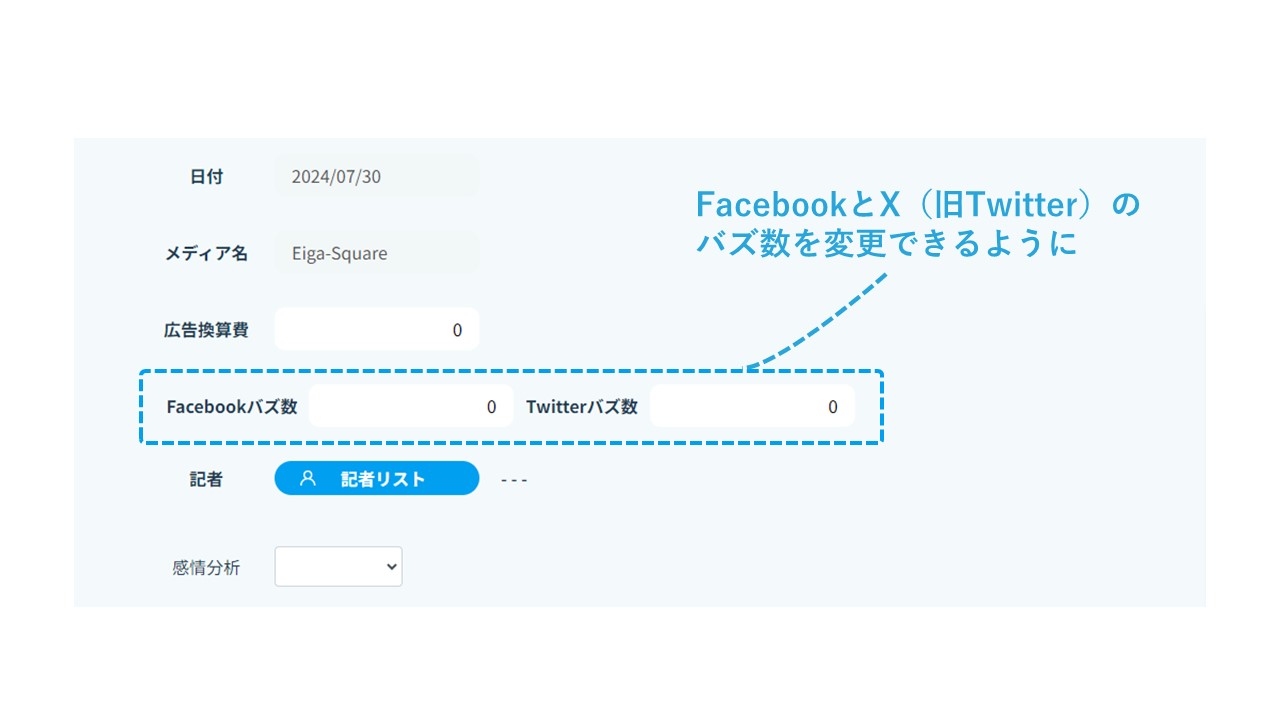Focus the Facebookバズ数 input field
Screen dimensions: 1280x720
point(410,406)
